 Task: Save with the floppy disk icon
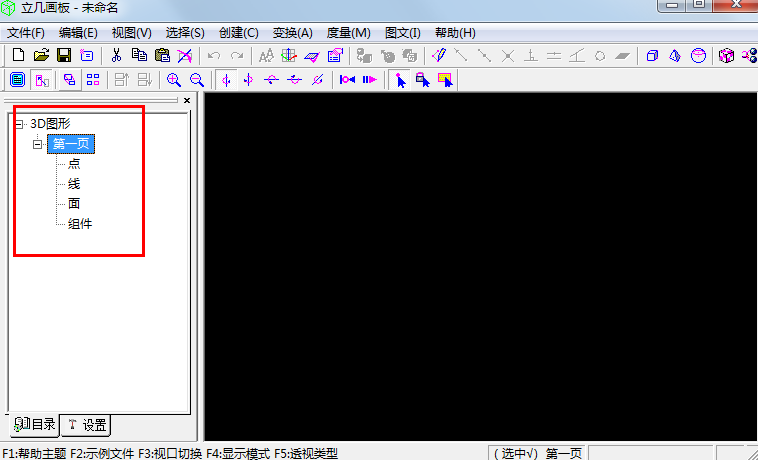[64, 55]
